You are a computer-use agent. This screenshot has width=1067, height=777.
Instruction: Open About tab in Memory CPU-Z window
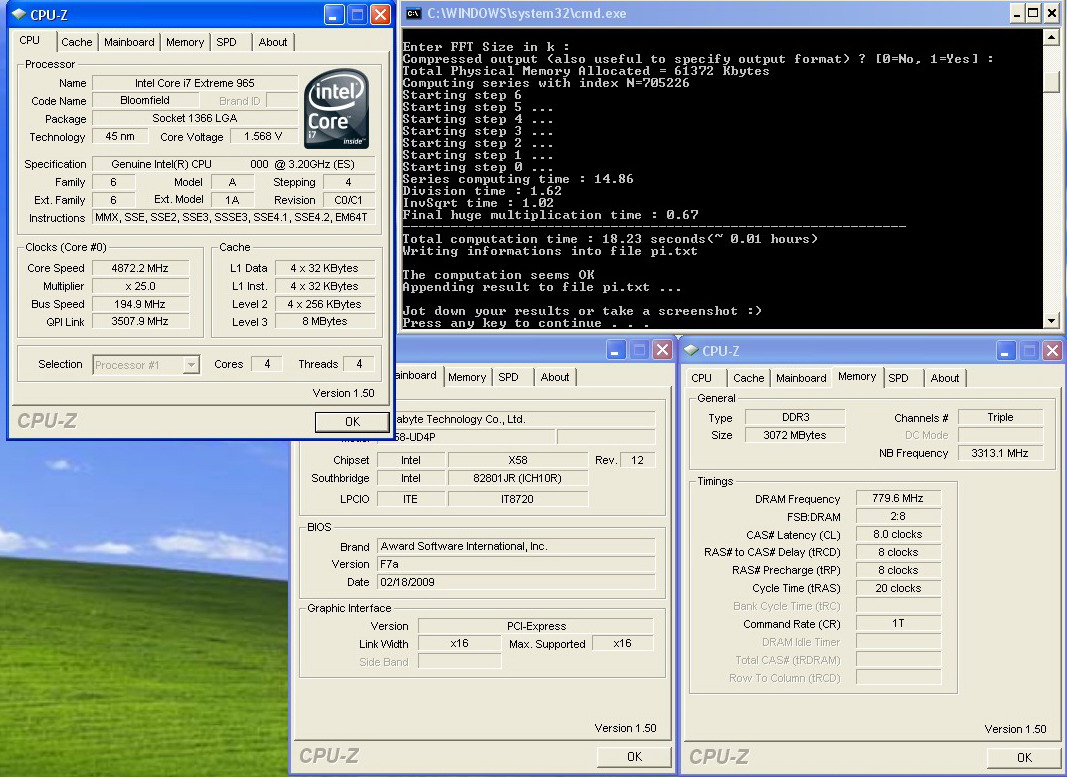tap(945, 378)
